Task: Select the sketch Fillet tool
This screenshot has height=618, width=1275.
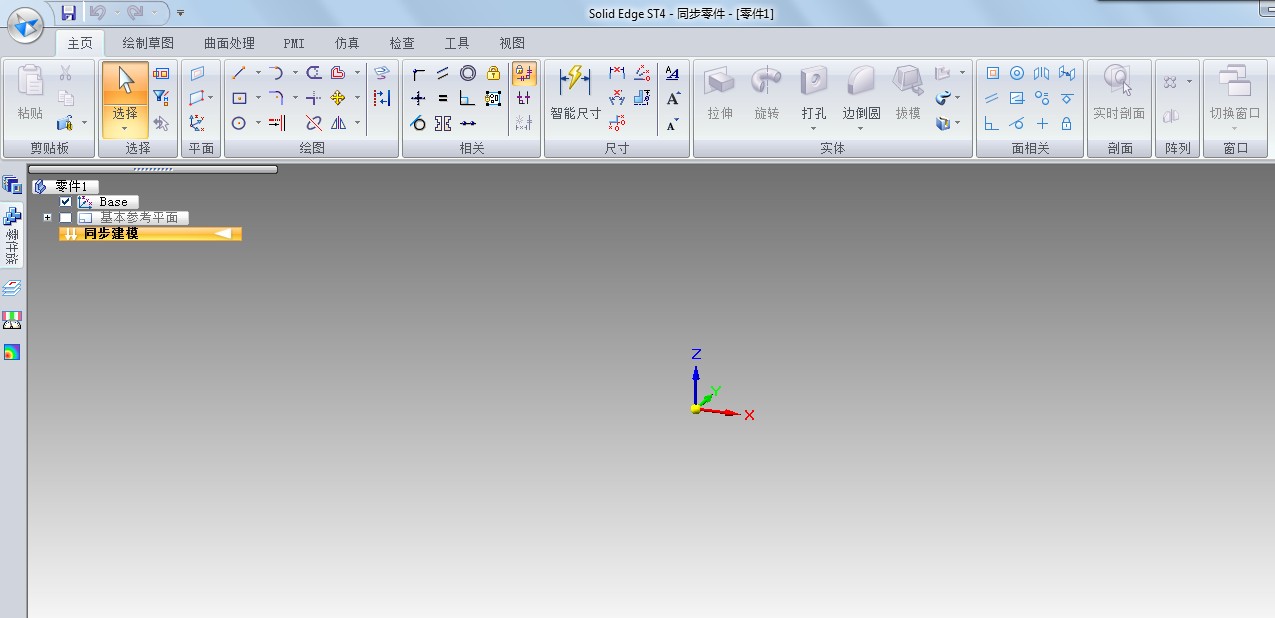Action: coord(276,98)
